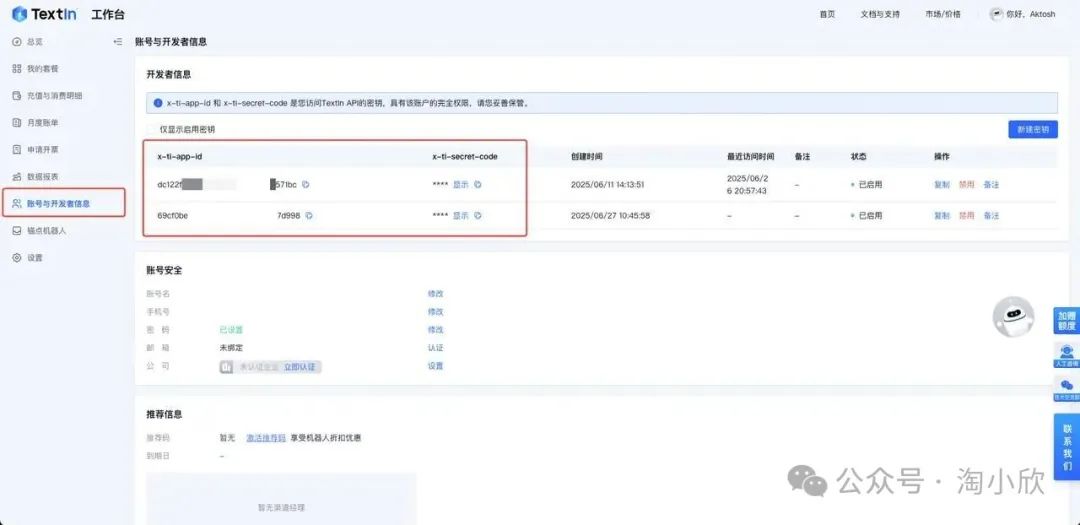The width and height of the screenshot is (1080, 525).
Task: Click 认证 beside 邮箱
Action: (x=435, y=348)
